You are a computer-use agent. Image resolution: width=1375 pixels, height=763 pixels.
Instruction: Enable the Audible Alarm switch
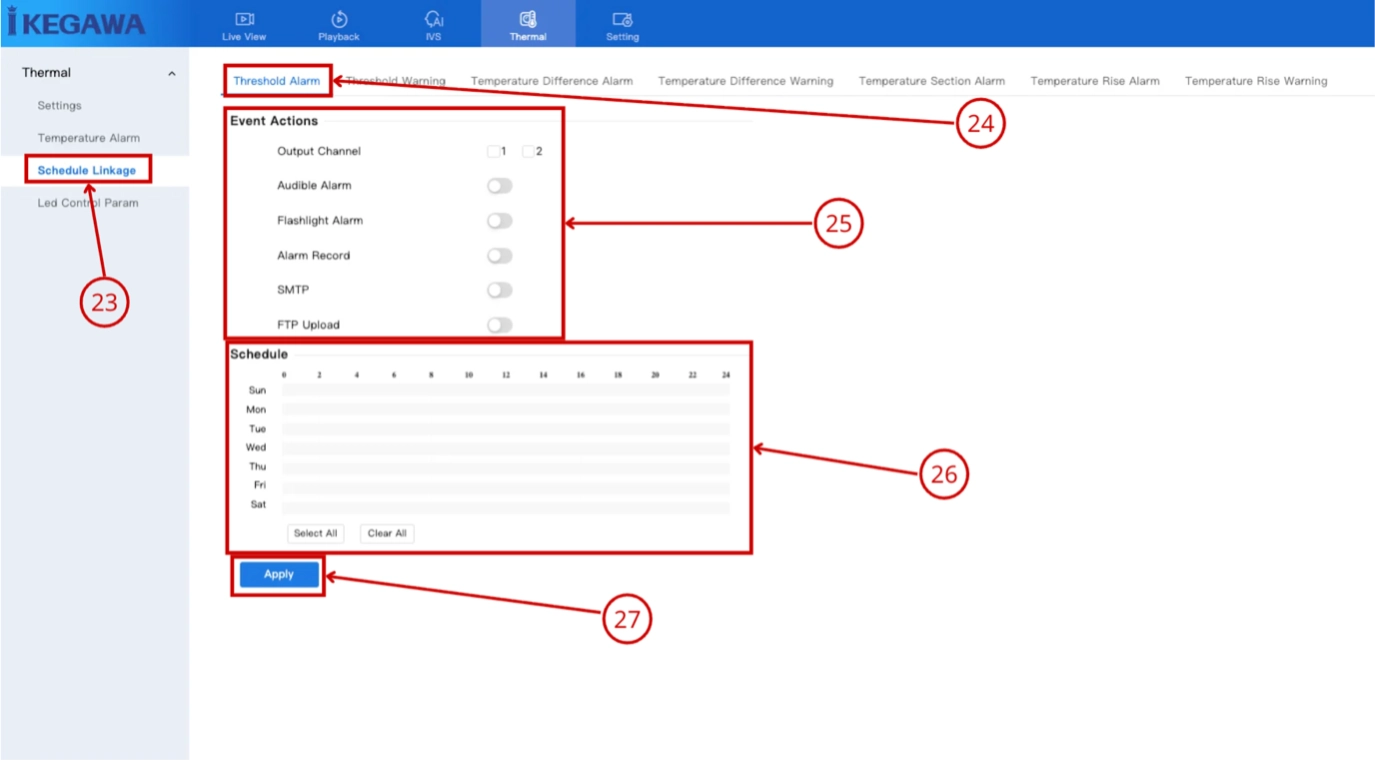click(x=499, y=186)
